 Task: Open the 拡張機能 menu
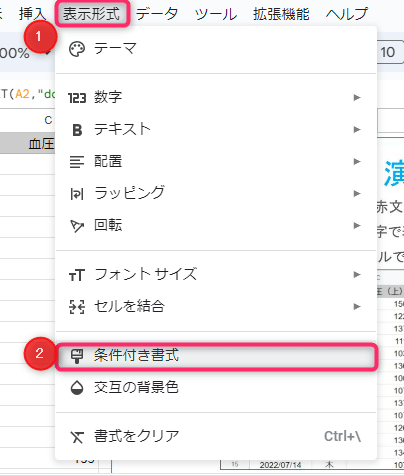[x=281, y=14]
